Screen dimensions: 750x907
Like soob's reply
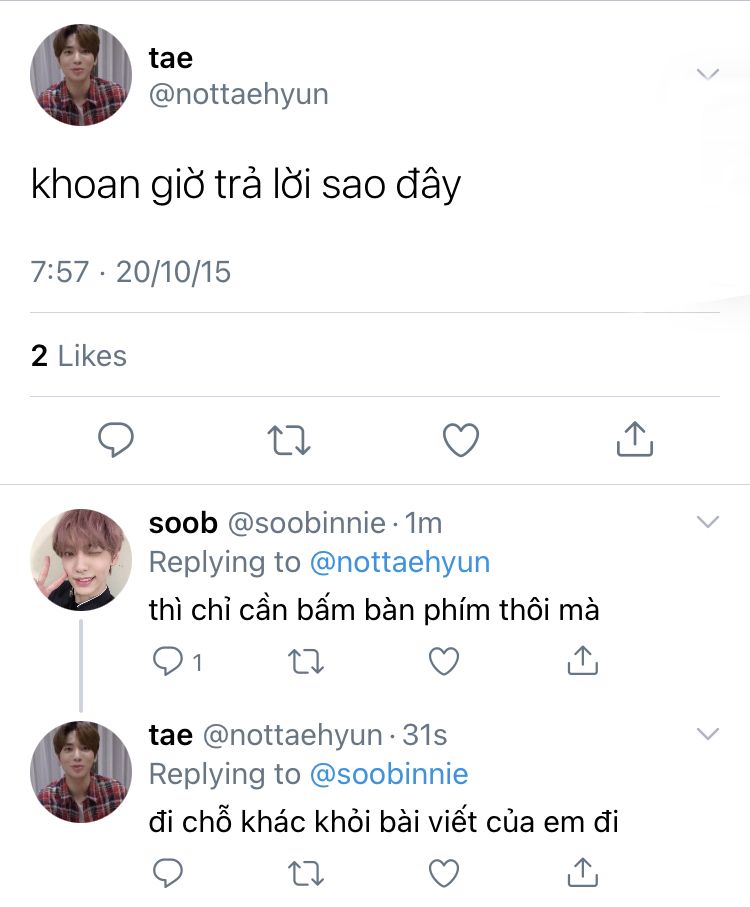coord(443,661)
